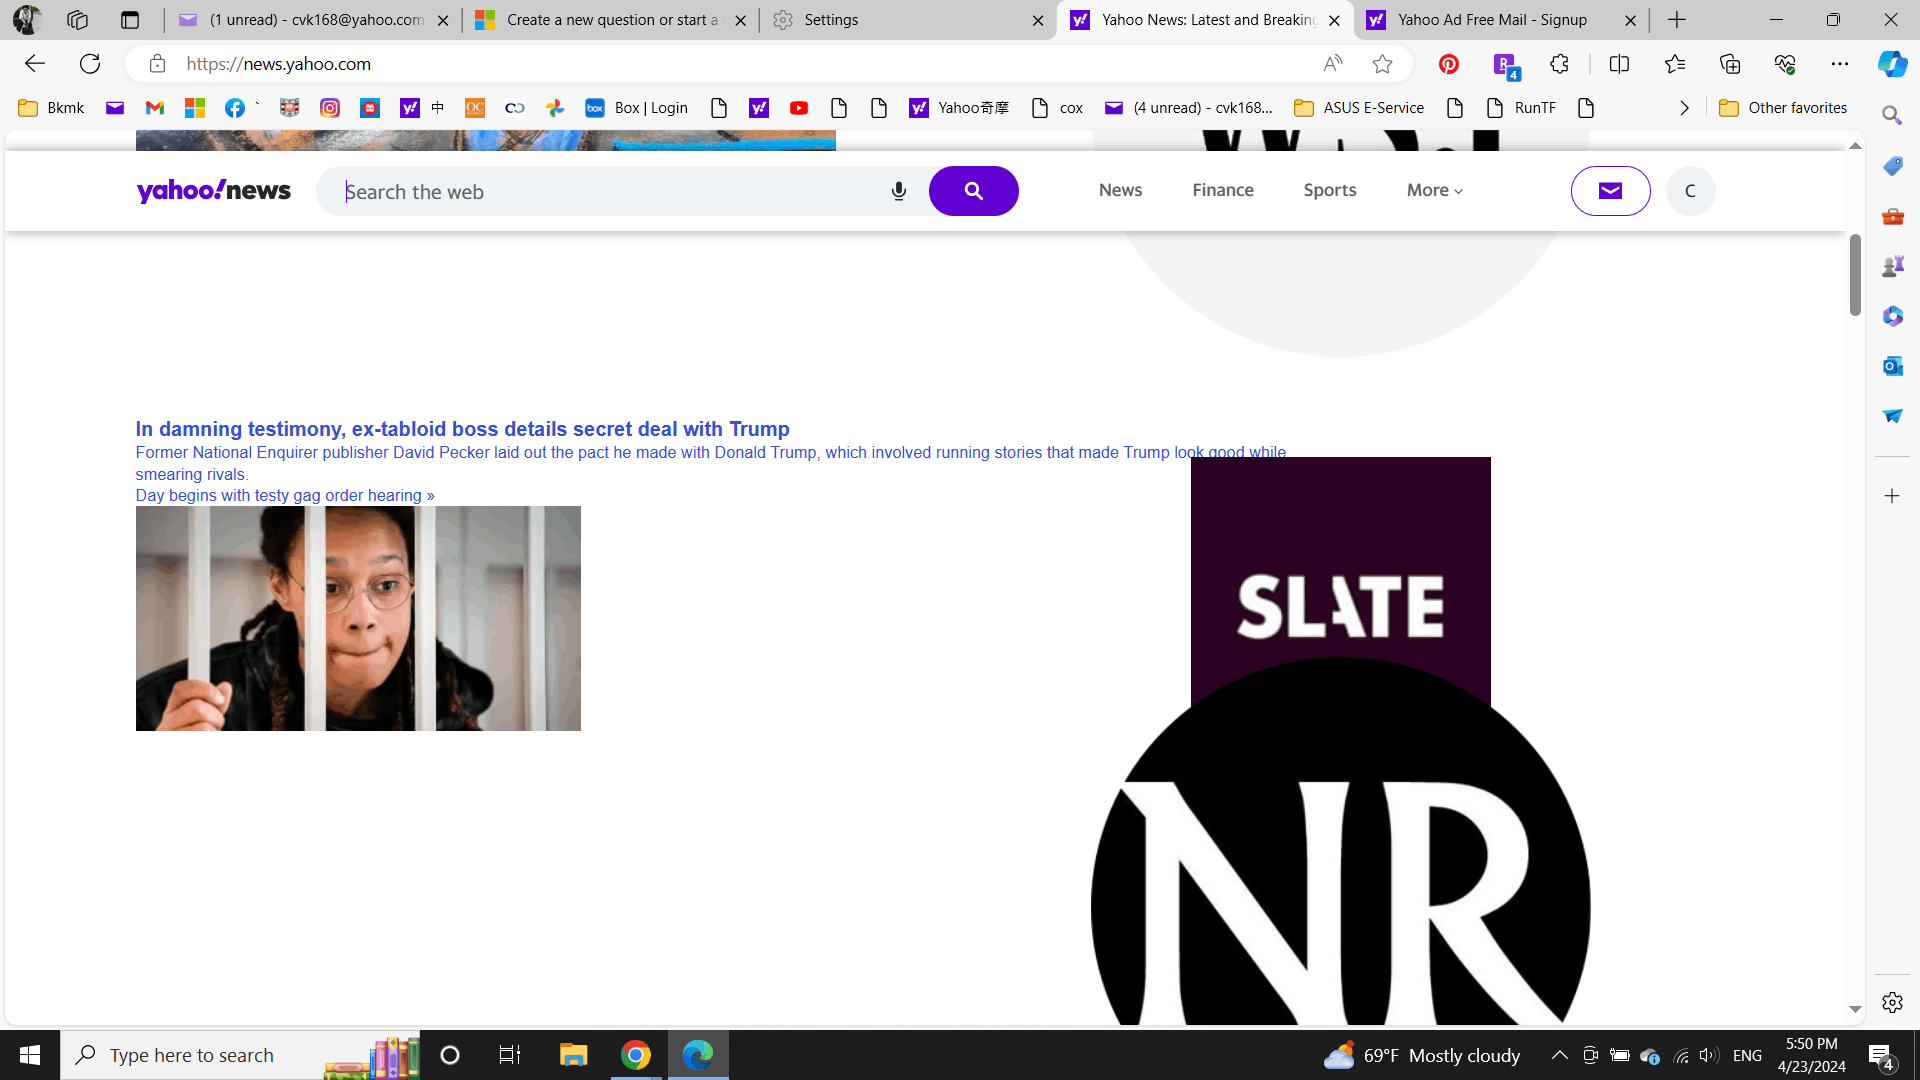Viewport: 1920px width, 1080px height.
Task: Open Chrome from the taskbar
Action: pos(635,1055)
